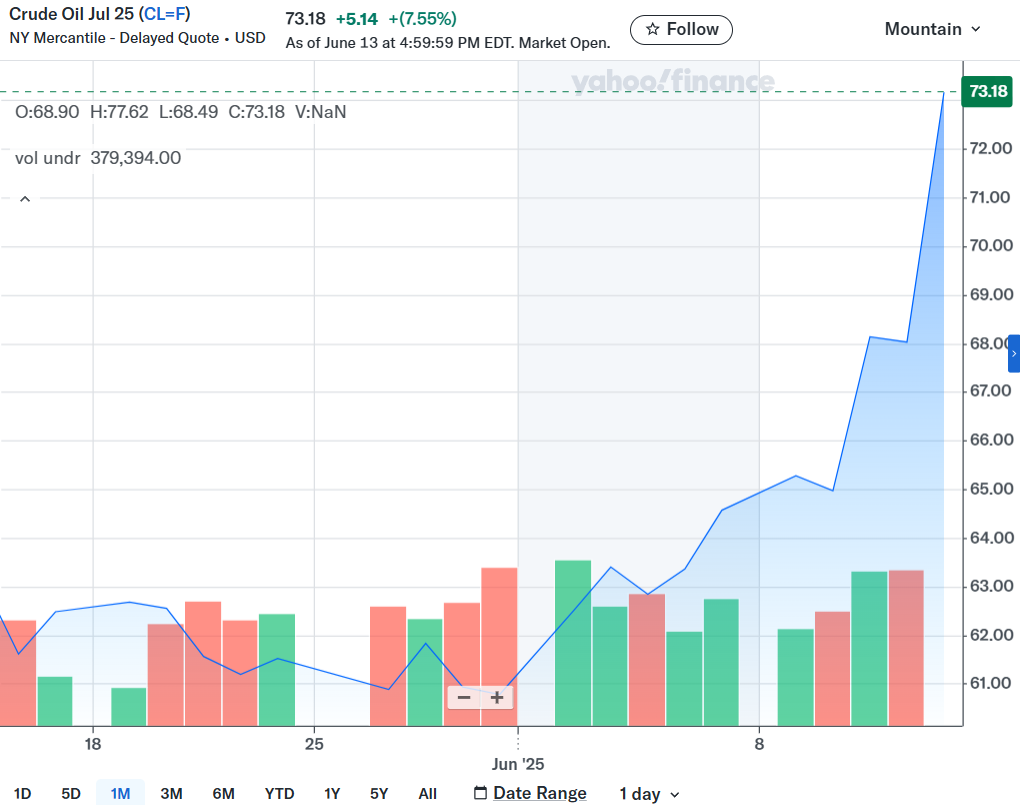Click the Follow star button
Screen dimensions: 1020x805
681,30
